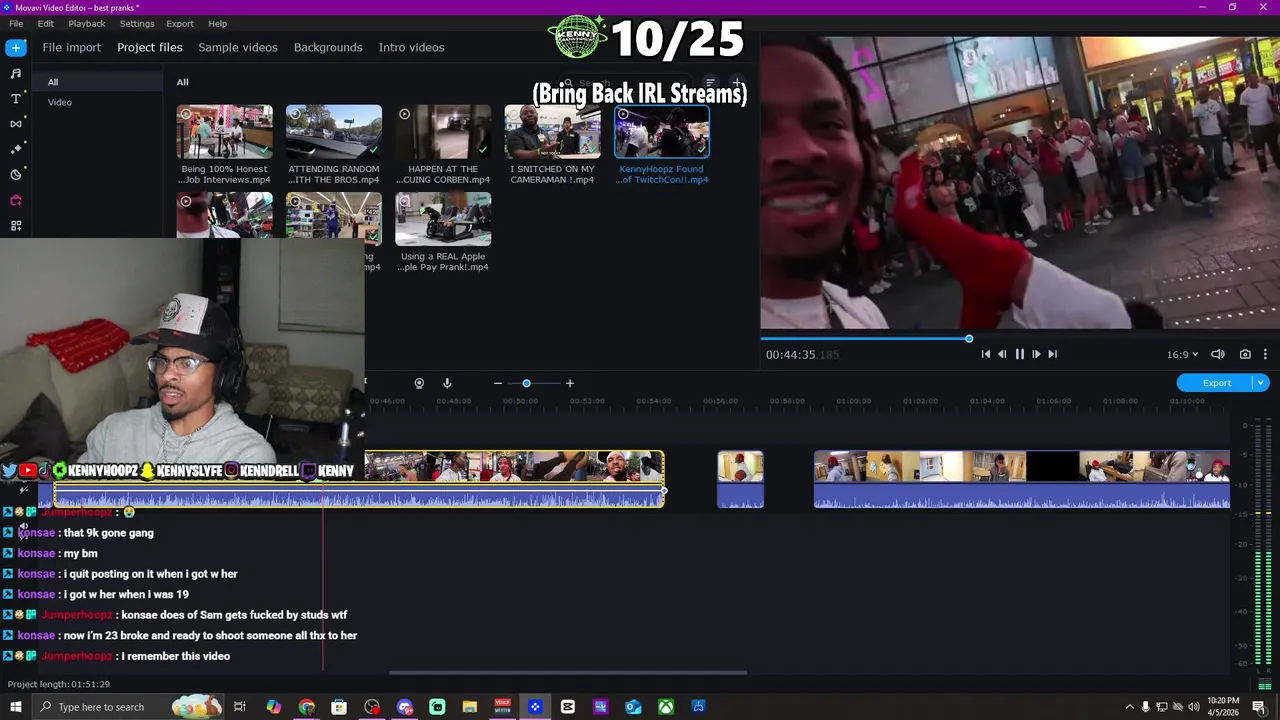Click the 01:00:00 mark on the timeline ruler
This screenshot has height=720, width=1280.
[x=853, y=402]
